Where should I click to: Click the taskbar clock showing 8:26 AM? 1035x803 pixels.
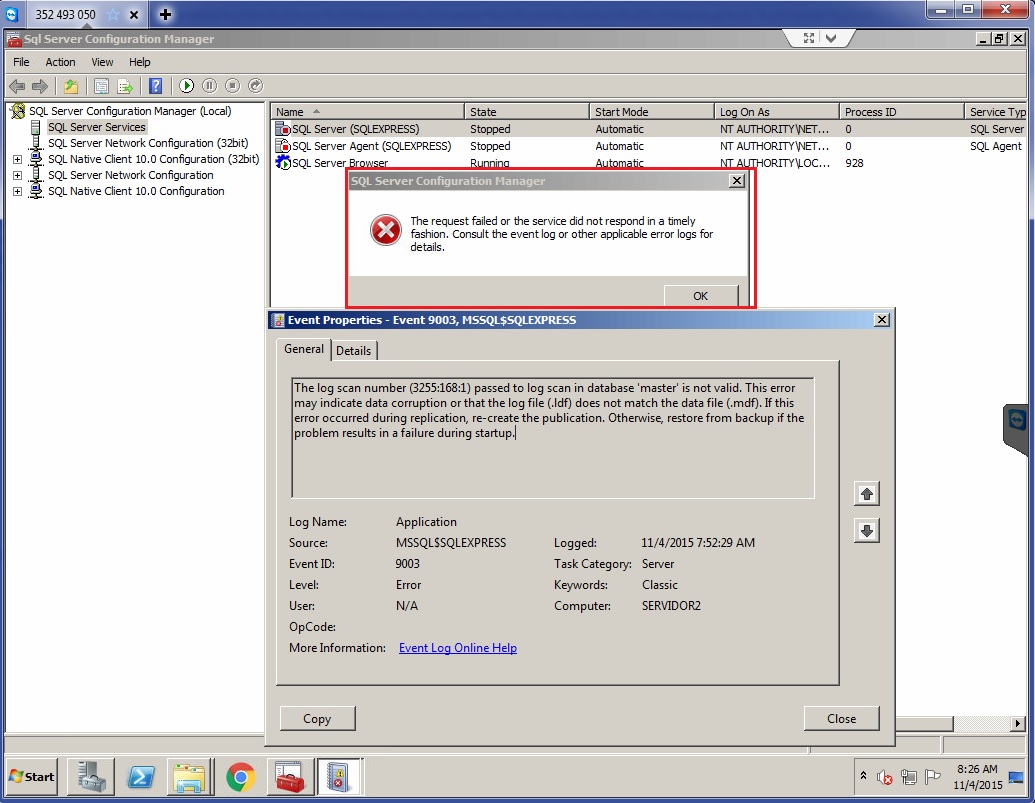tap(978, 777)
